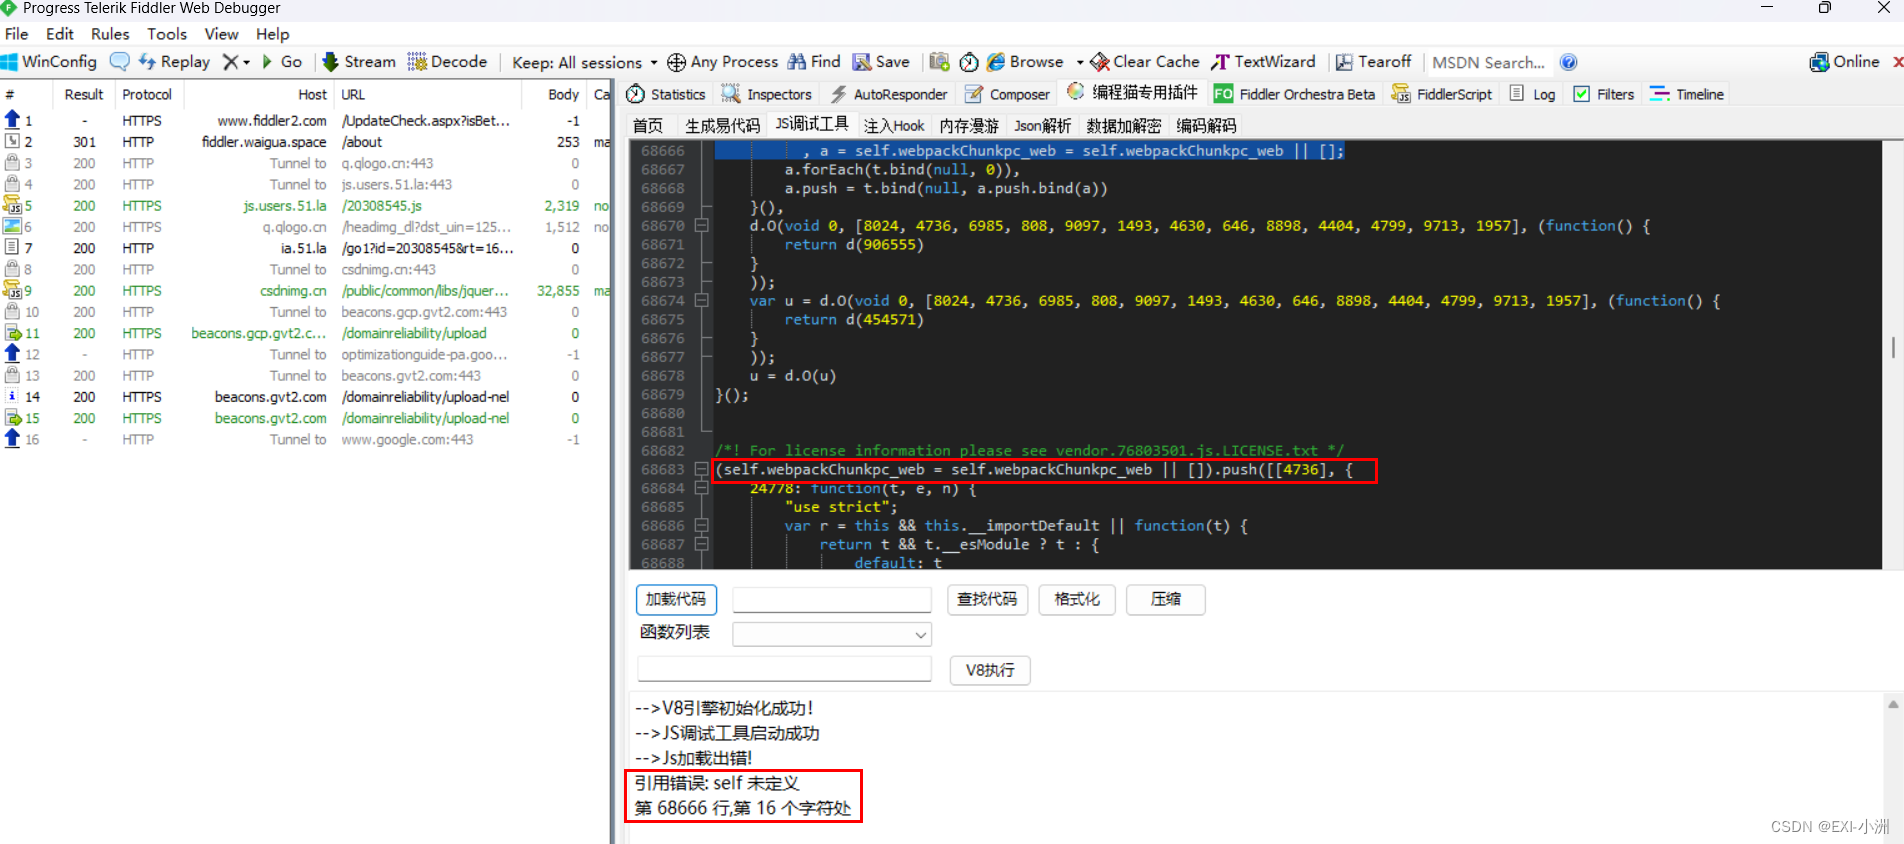The height and width of the screenshot is (844, 1904).
Task: Expand the Browse dropdown arrow
Action: pos(1080,62)
